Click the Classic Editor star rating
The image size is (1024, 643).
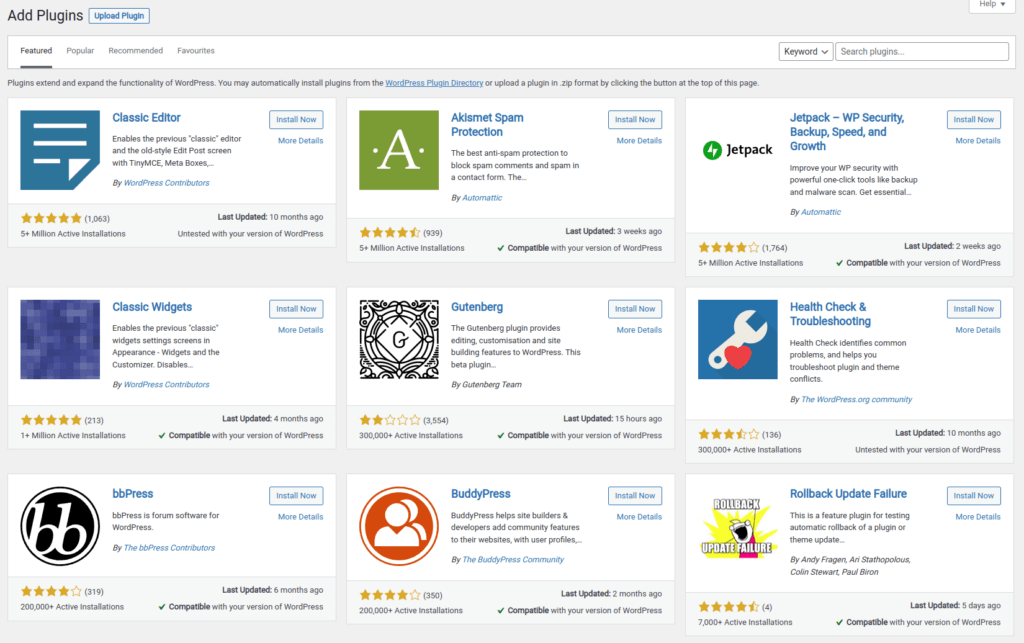[51, 218]
